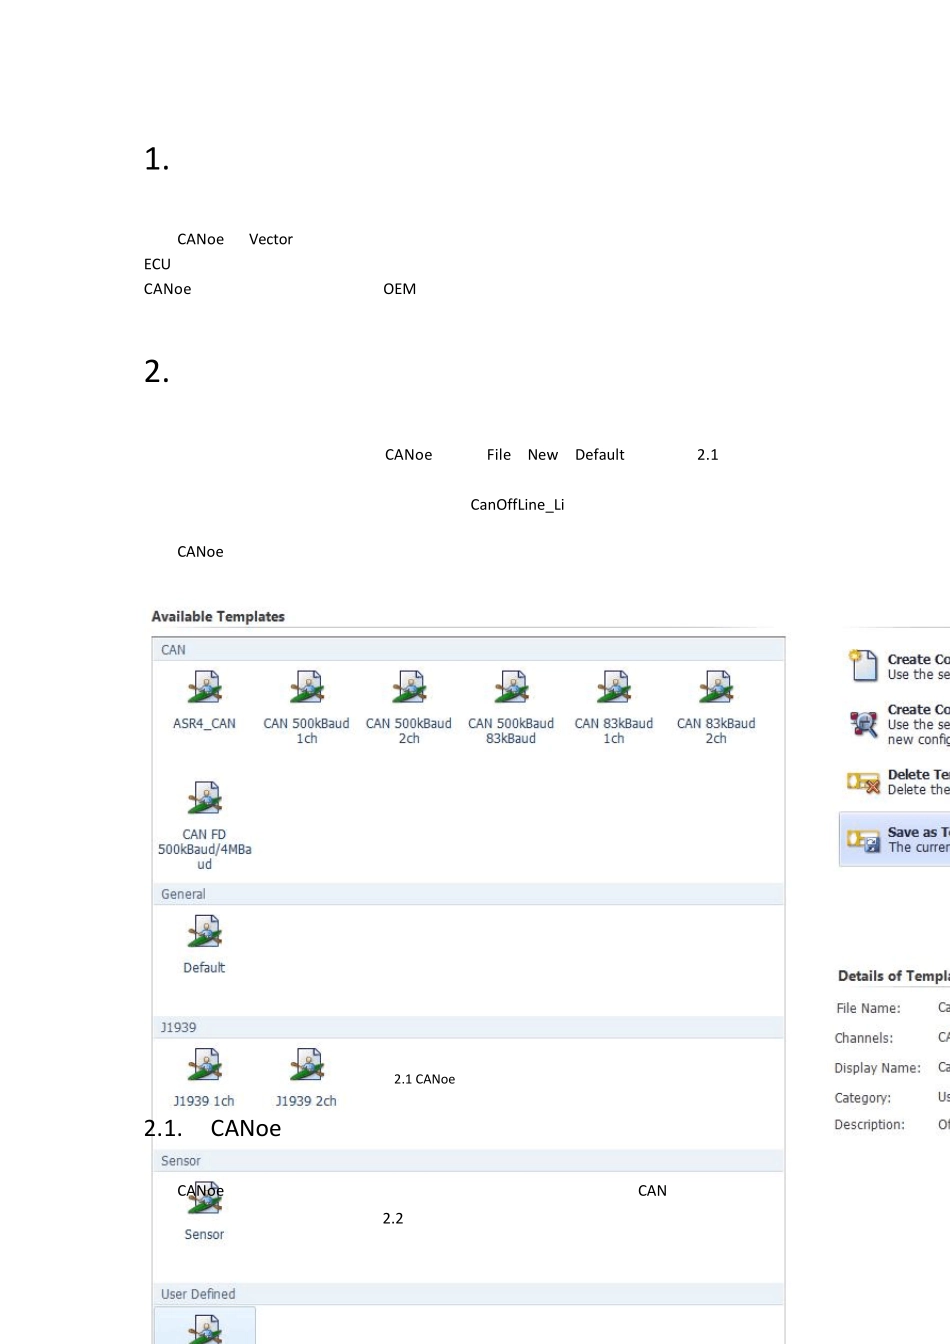Collapse the User Defined category header
The width and height of the screenshot is (950, 1344).
pos(468,1294)
